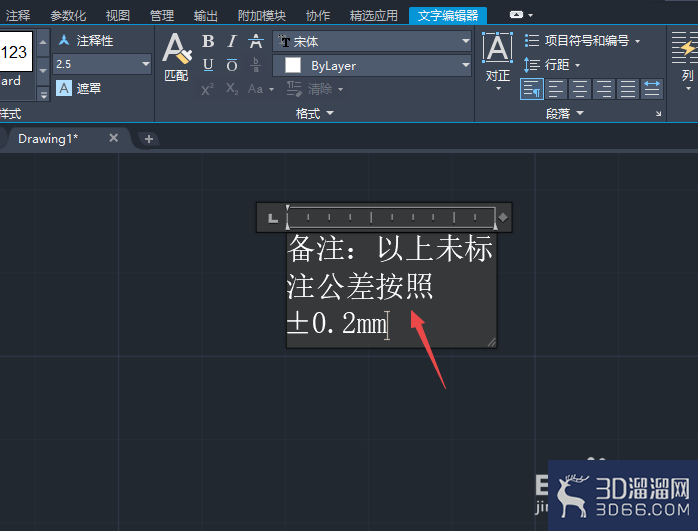Center the paragraph
The width and height of the screenshot is (698, 531).
coord(580,89)
